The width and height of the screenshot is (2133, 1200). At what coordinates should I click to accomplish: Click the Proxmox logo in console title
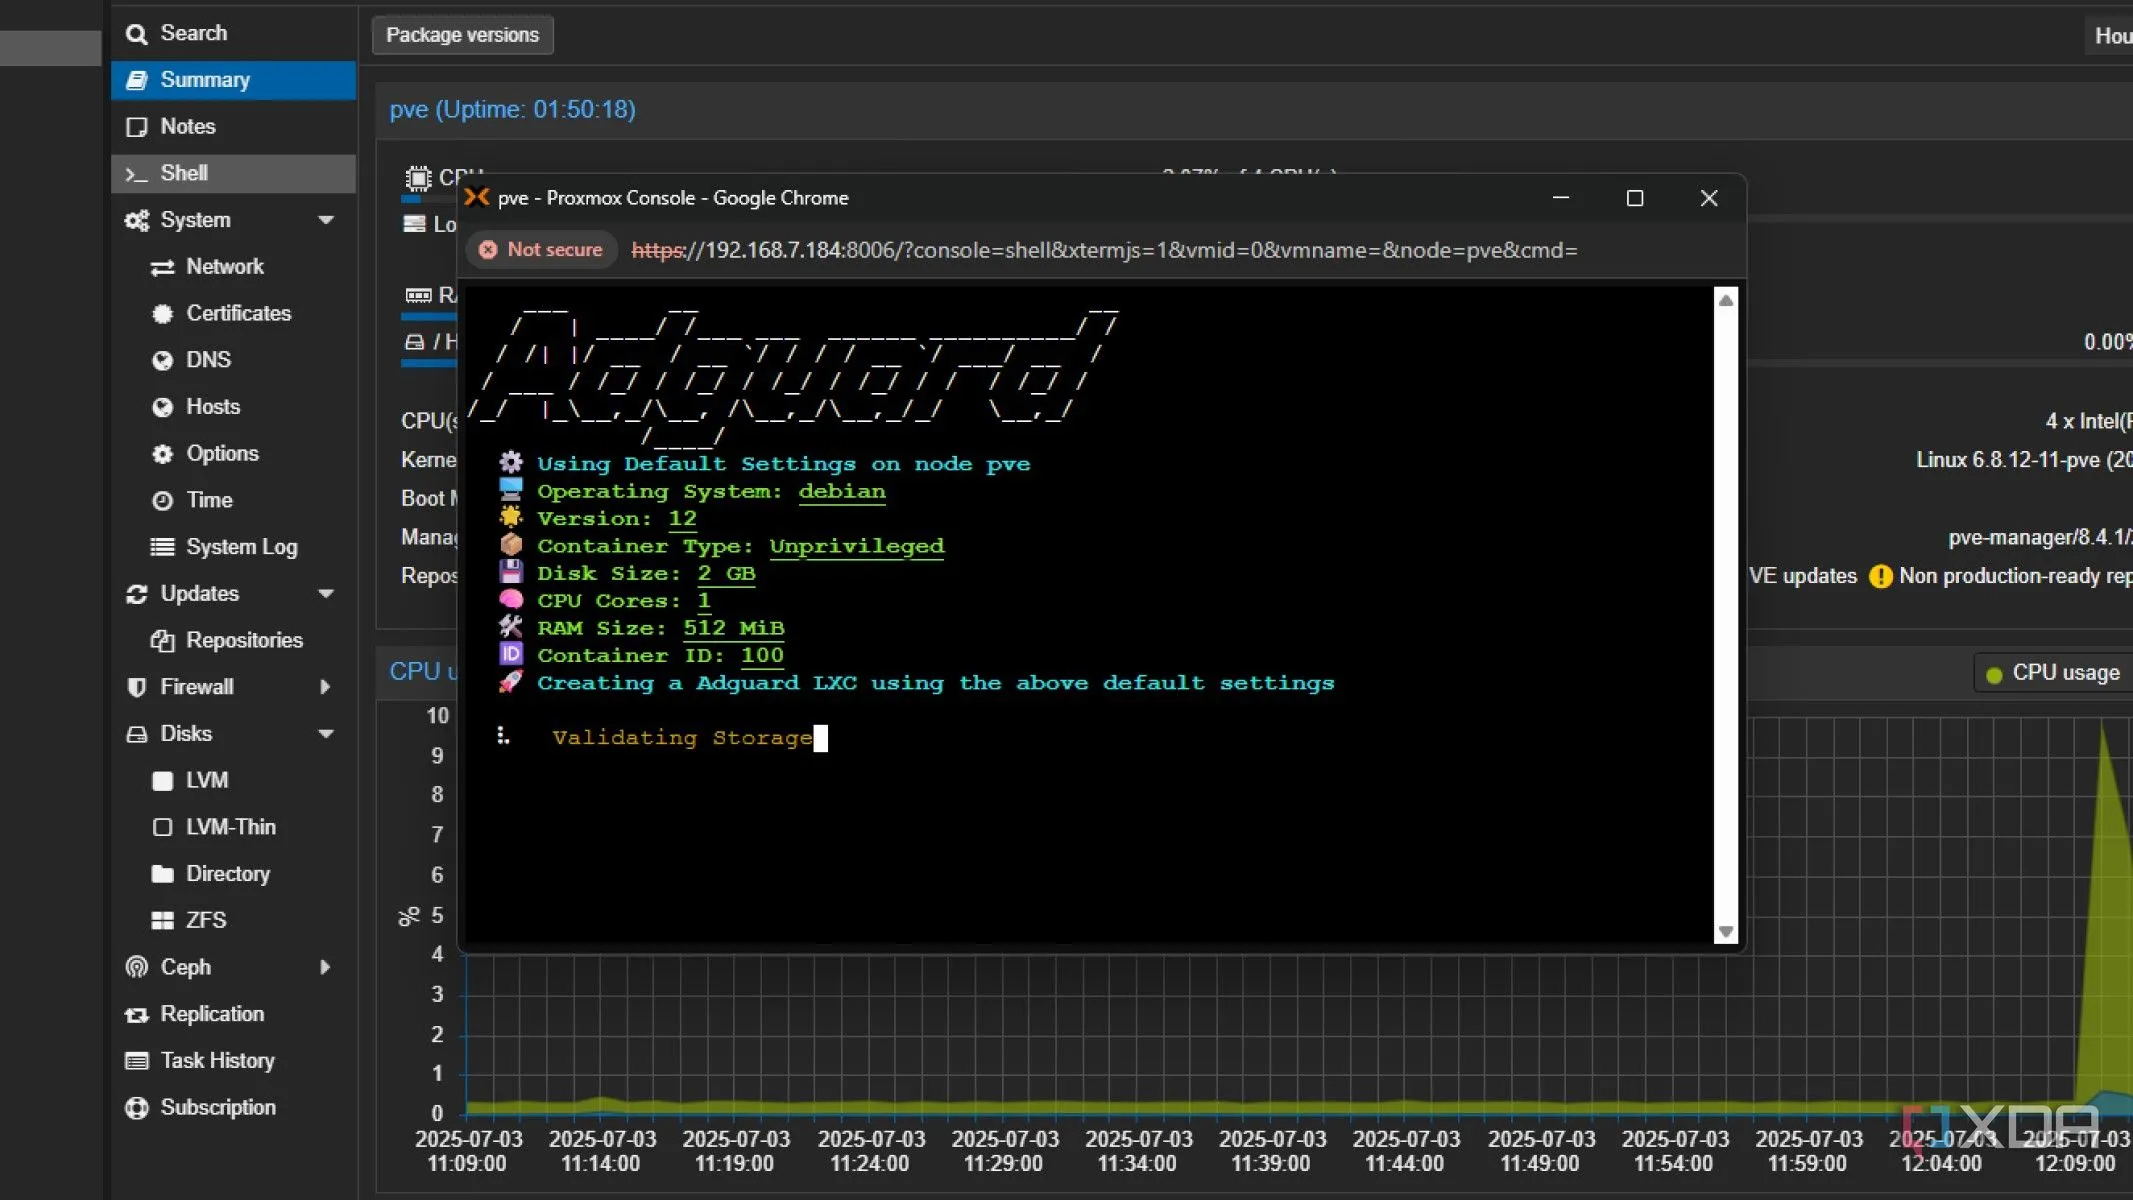[x=477, y=198]
